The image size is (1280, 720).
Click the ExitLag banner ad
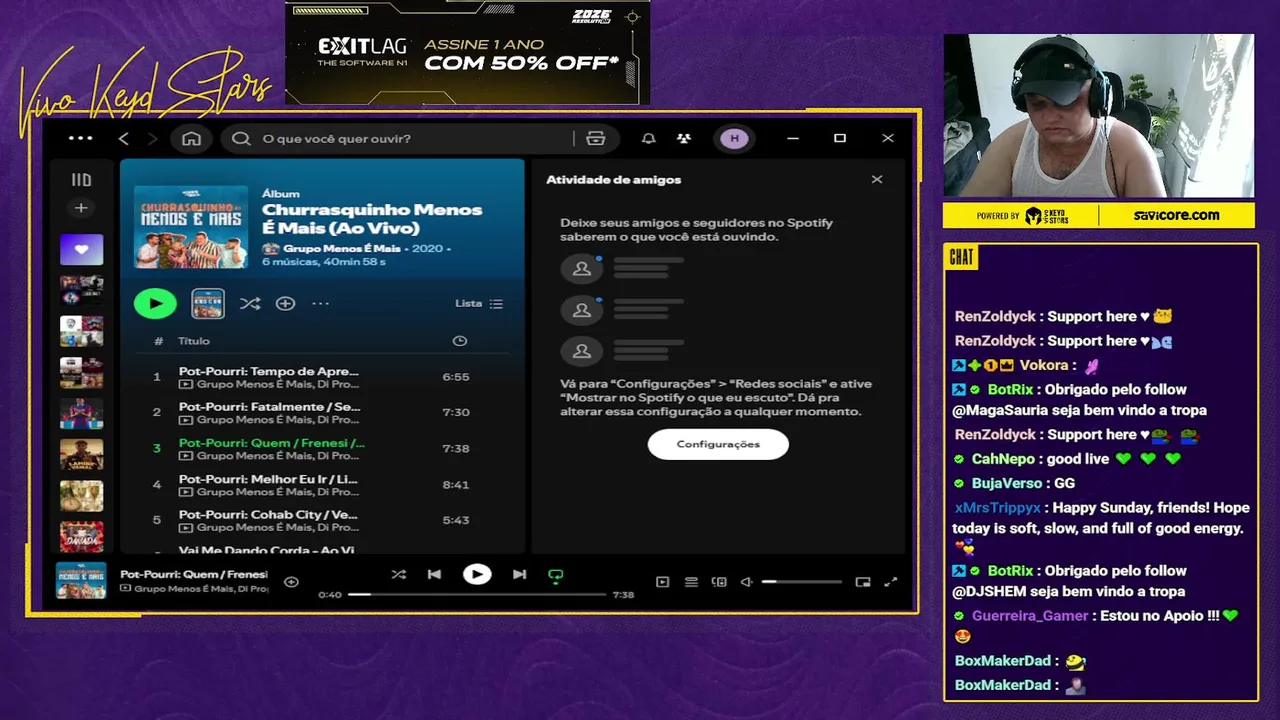(468, 52)
